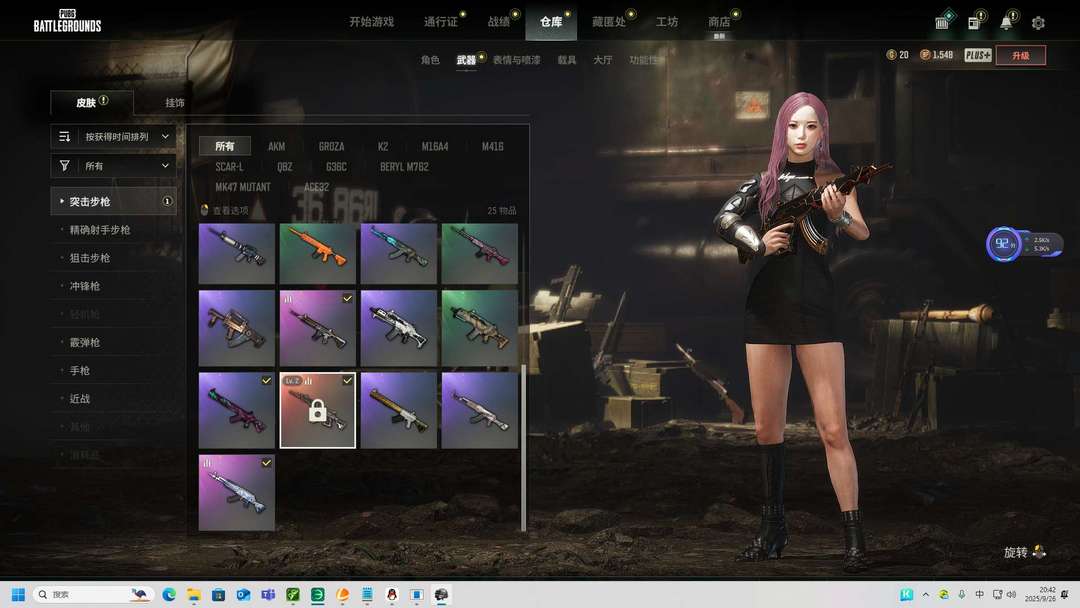Select the 皮肤 tab
The image size is (1080, 608).
(x=92, y=102)
